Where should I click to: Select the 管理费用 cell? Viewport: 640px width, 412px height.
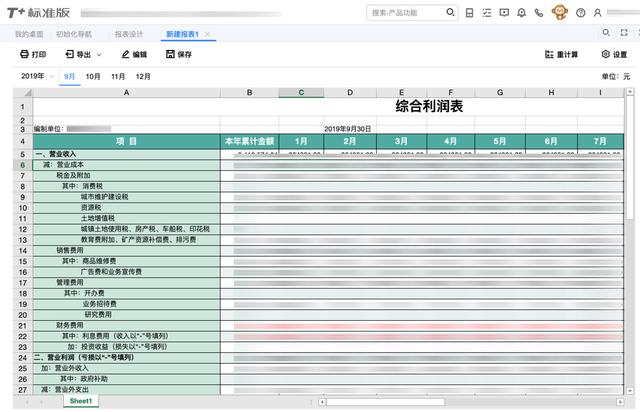127,283
